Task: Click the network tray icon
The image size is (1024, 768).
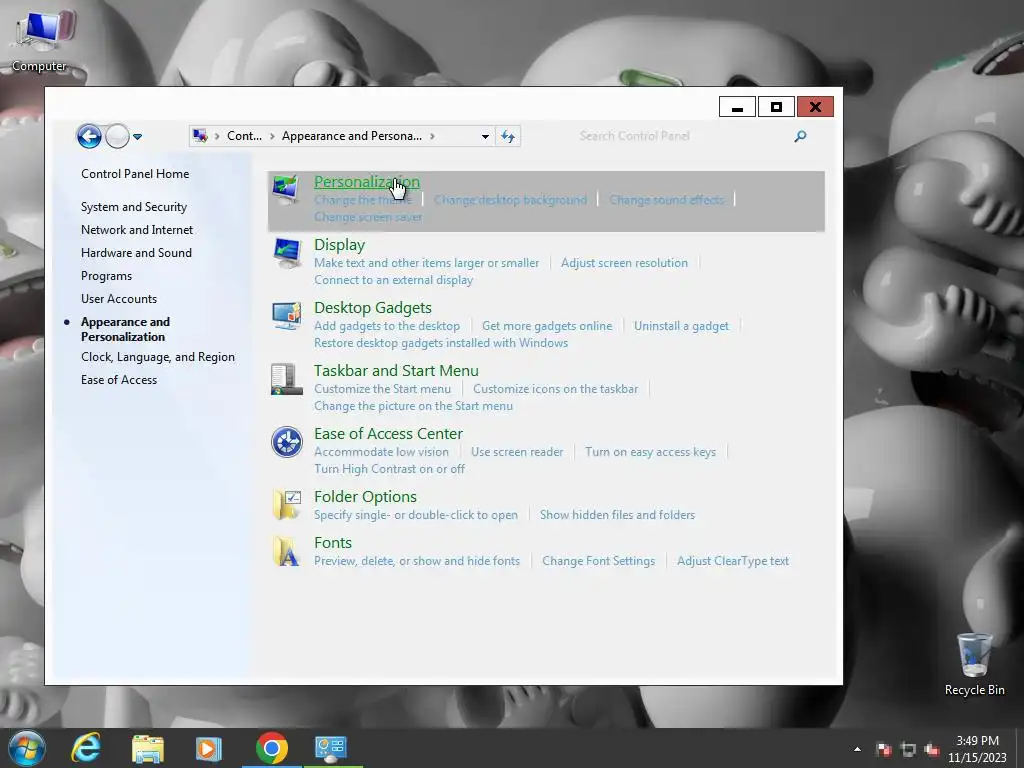Action: click(x=908, y=749)
